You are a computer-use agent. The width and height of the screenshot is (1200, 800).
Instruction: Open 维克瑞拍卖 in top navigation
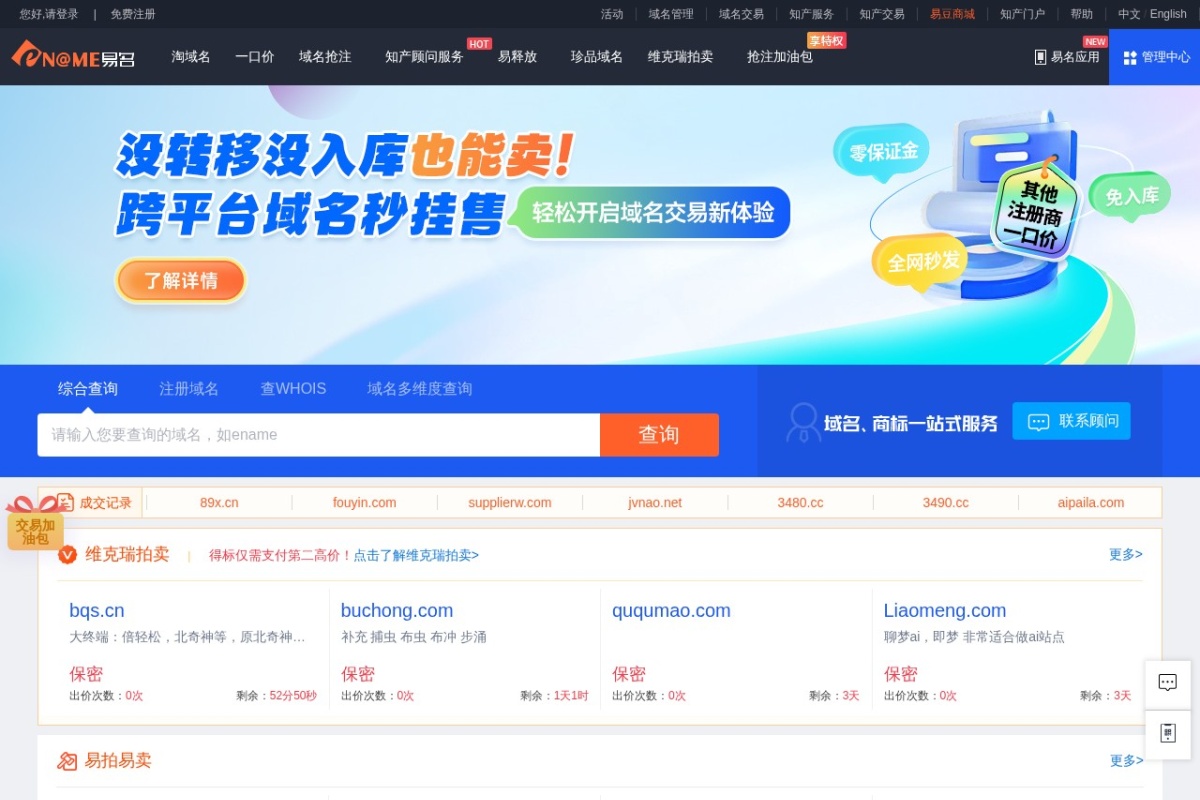pos(680,57)
